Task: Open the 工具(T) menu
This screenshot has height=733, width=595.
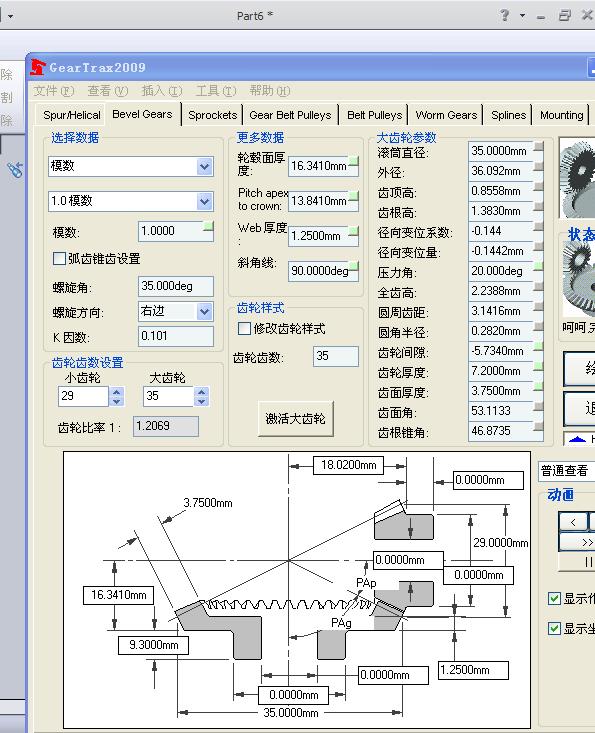Action: coord(216,91)
